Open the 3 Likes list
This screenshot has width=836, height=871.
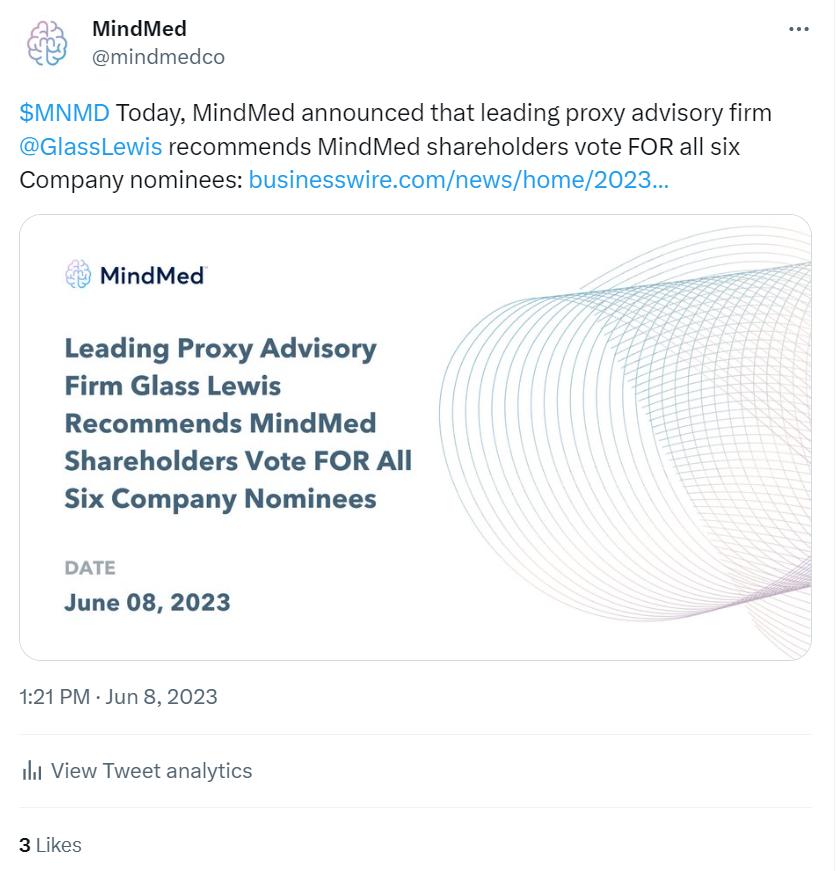[50, 845]
